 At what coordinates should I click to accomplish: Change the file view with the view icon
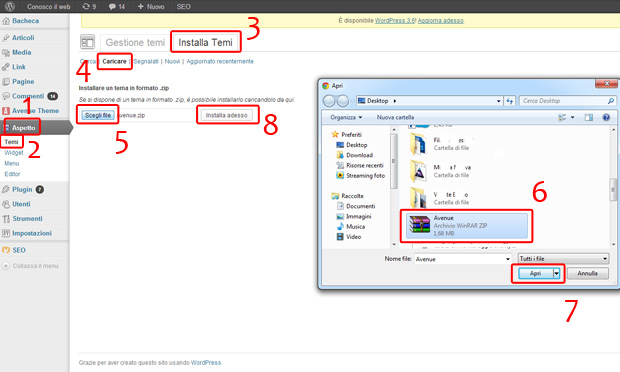pos(562,117)
